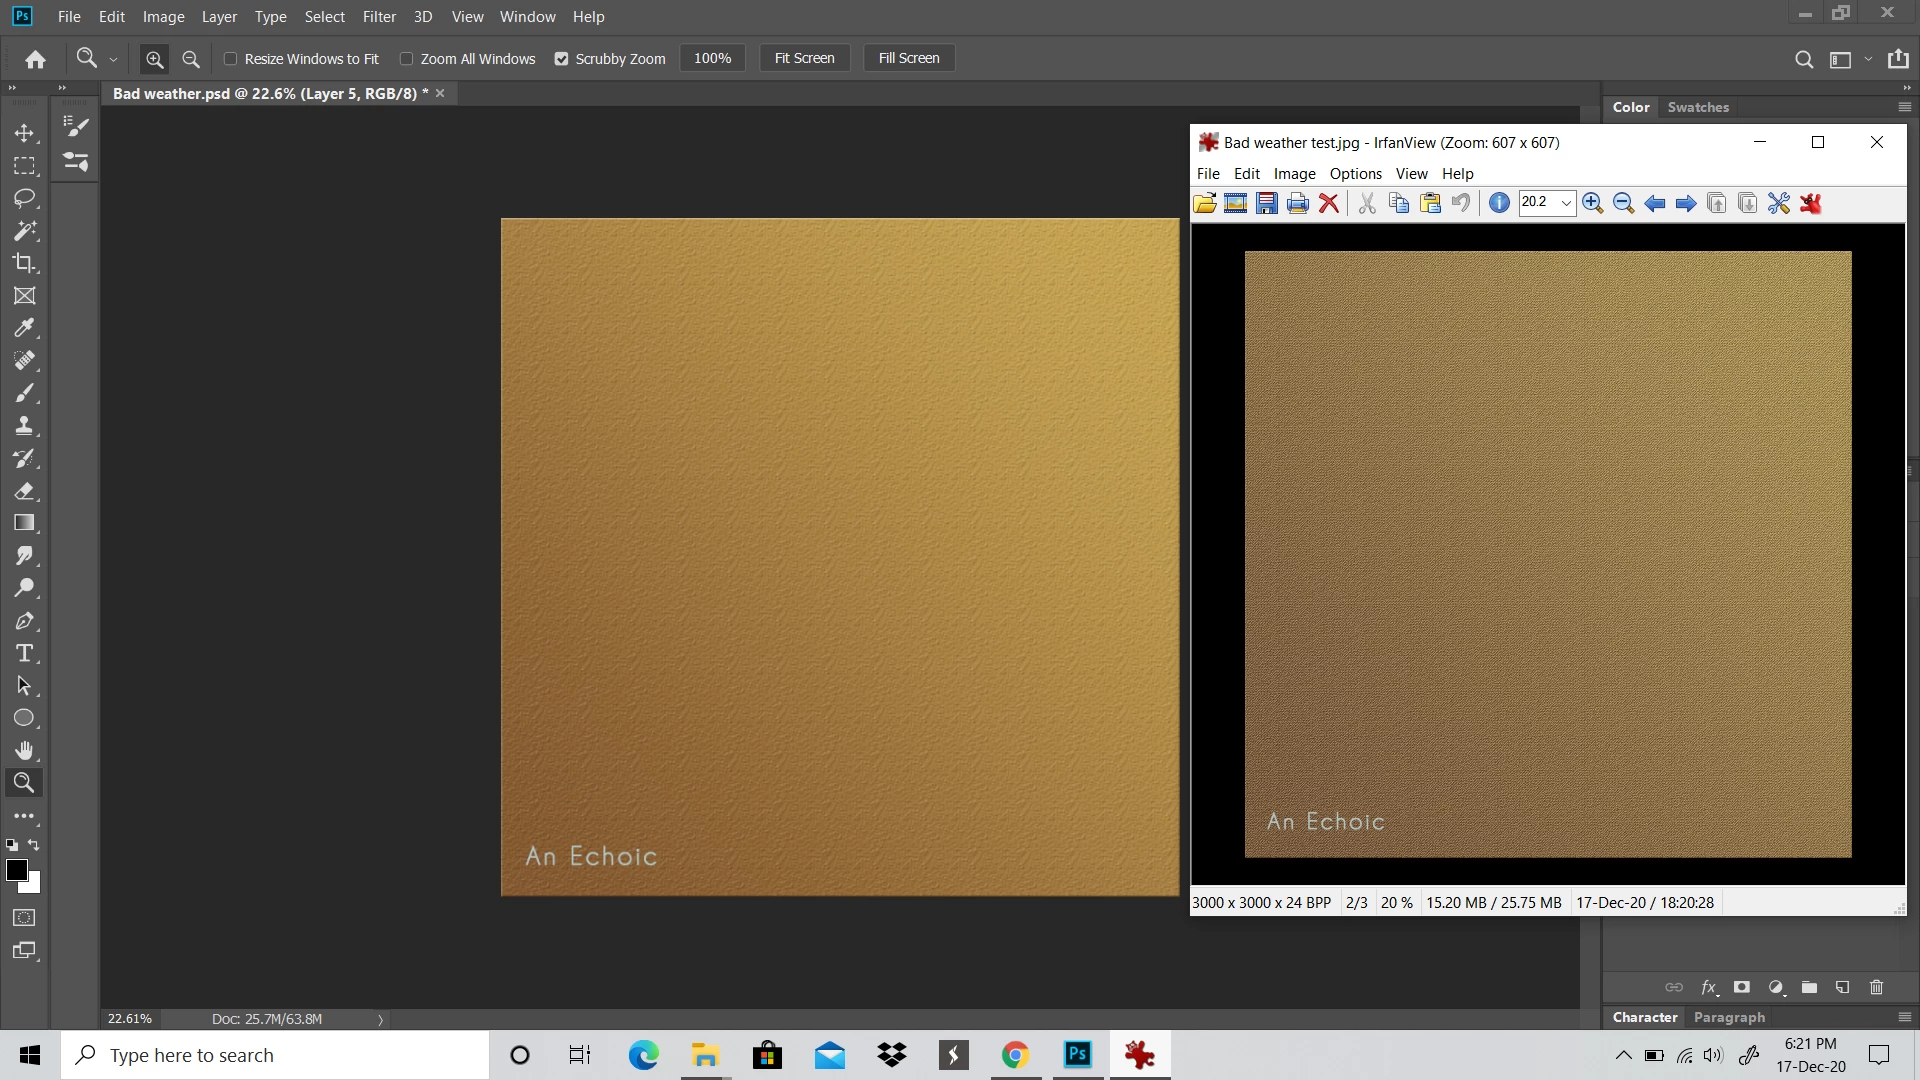Expand Zoom tool preset picker arrow
1920x1080 pixels.
coord(113,60)
